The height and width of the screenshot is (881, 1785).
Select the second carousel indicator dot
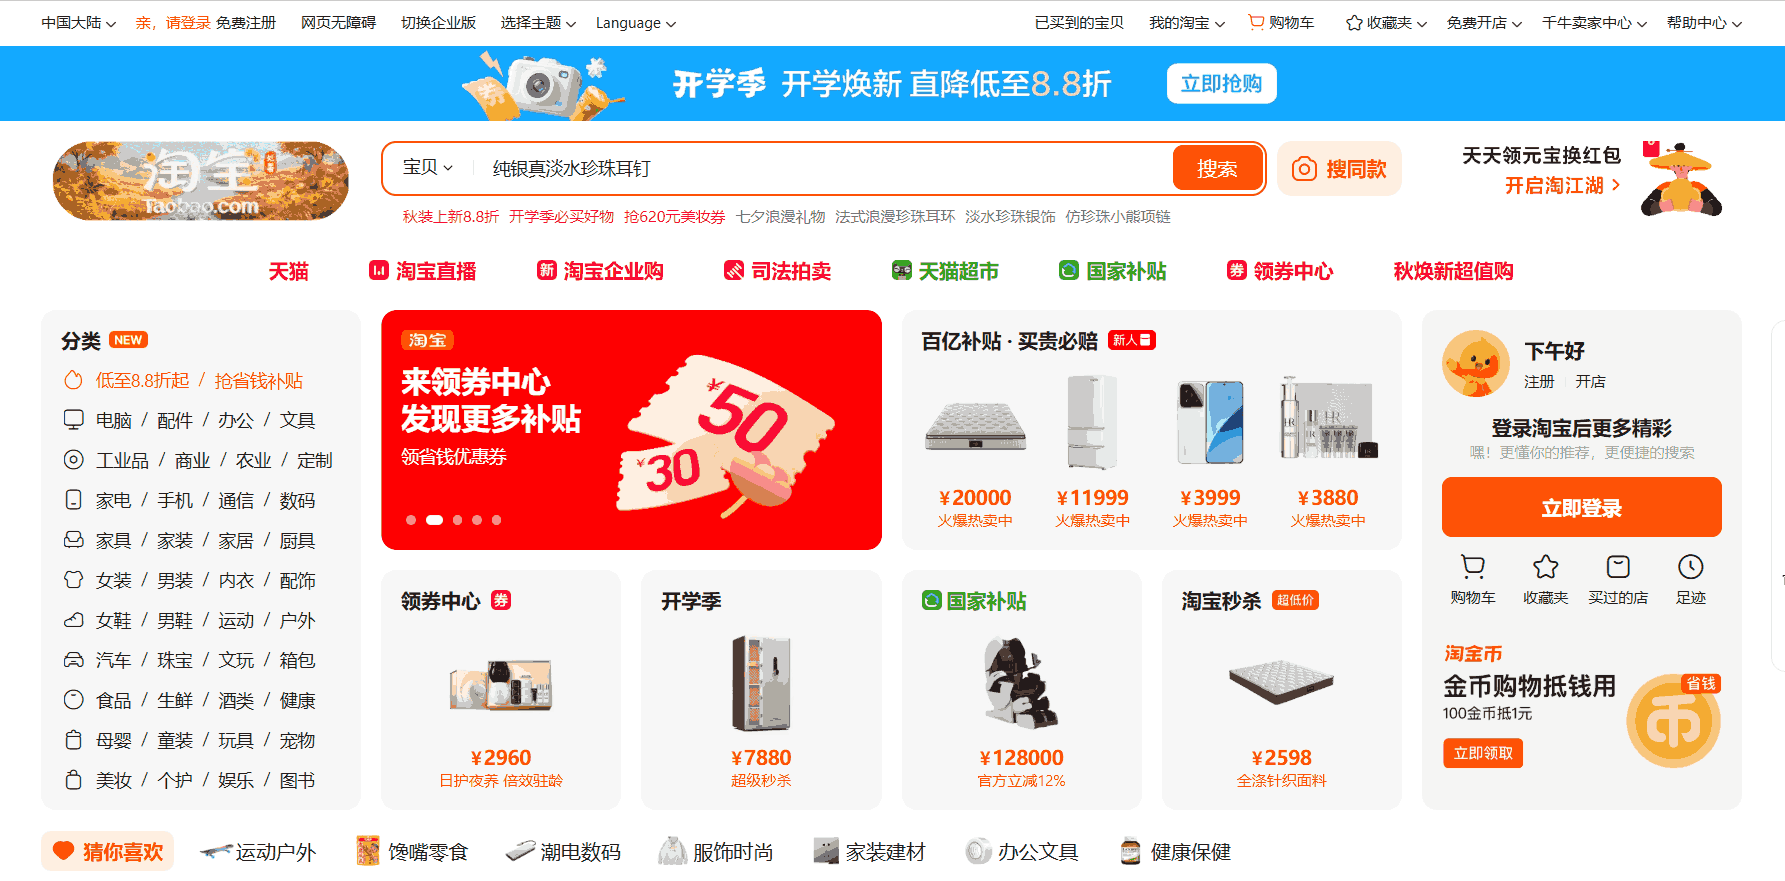pyautogui.click(x=434, y=520)
